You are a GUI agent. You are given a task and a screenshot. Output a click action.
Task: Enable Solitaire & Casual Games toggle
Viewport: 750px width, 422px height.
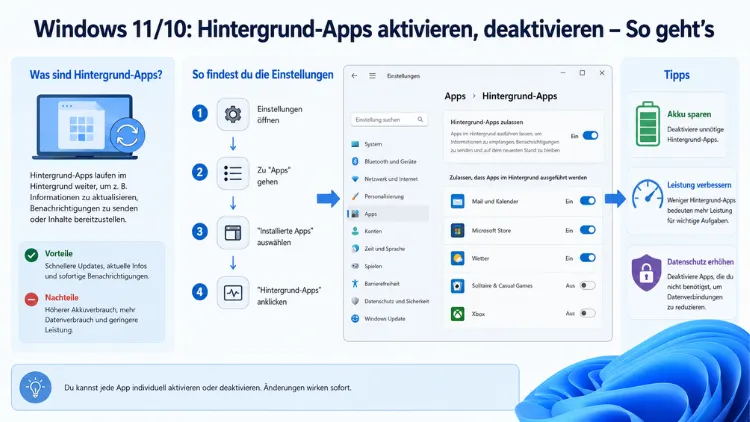coord(587,286)
